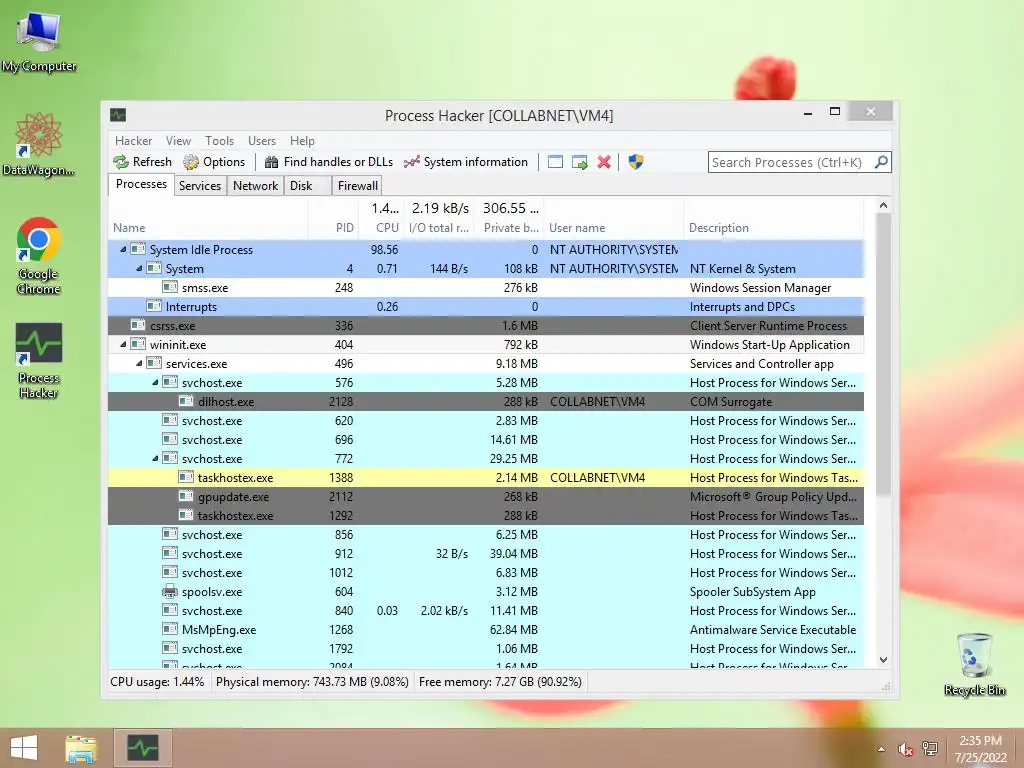Click the Windows Start button
Image resolution: width=1024 pixels, height=768 pixels.
tap(24, 748)
